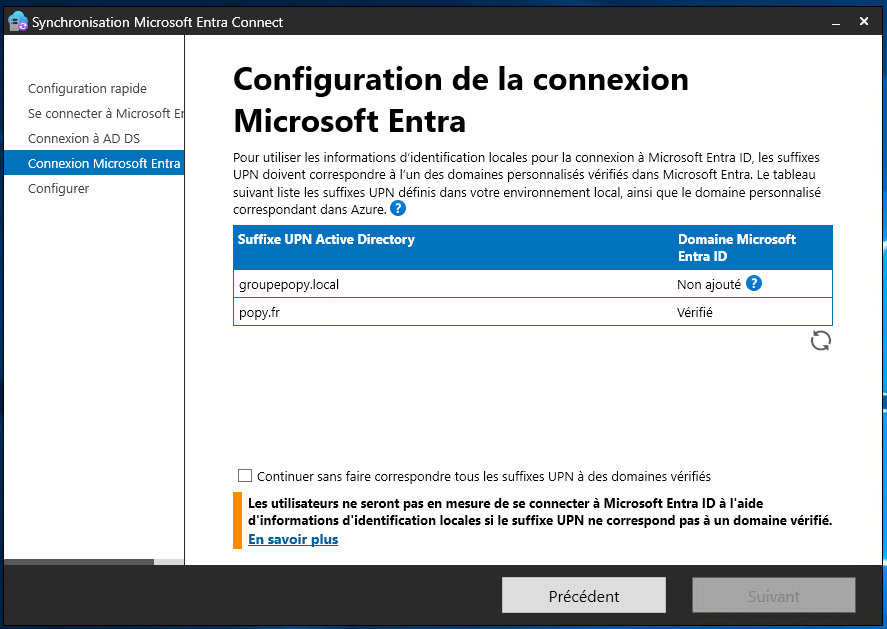The width and height of the screenshot is (887, 629).
Task: Click the 'Domaine Microsoft Entra ID' column header
Action: (x=737, y=248)
